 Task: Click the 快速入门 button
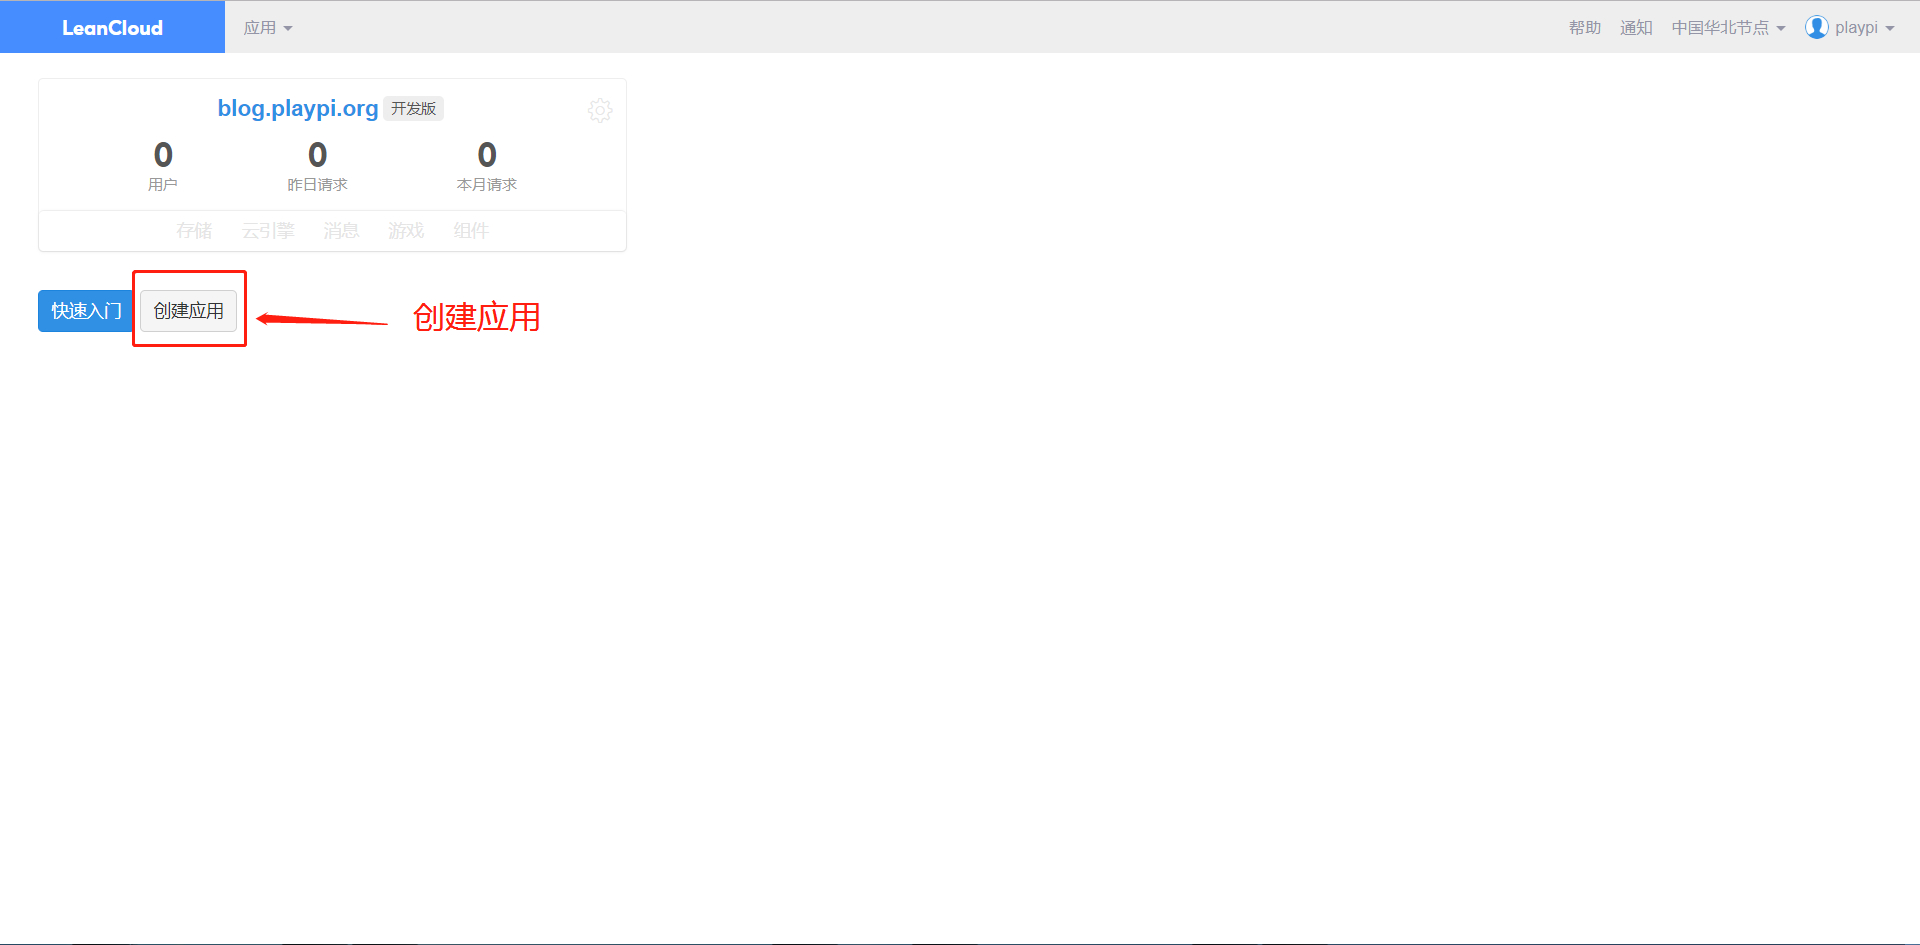point(86,311)
